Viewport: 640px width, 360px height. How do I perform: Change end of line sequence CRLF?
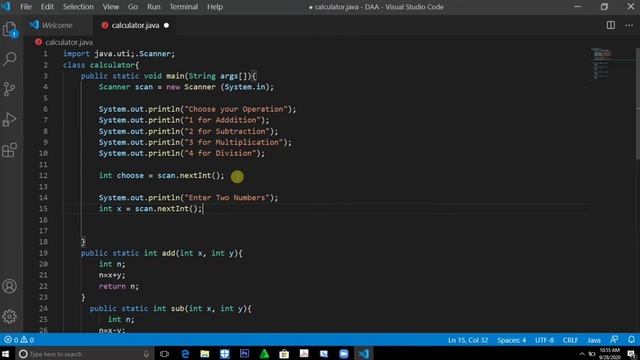(x=570, y=340)
